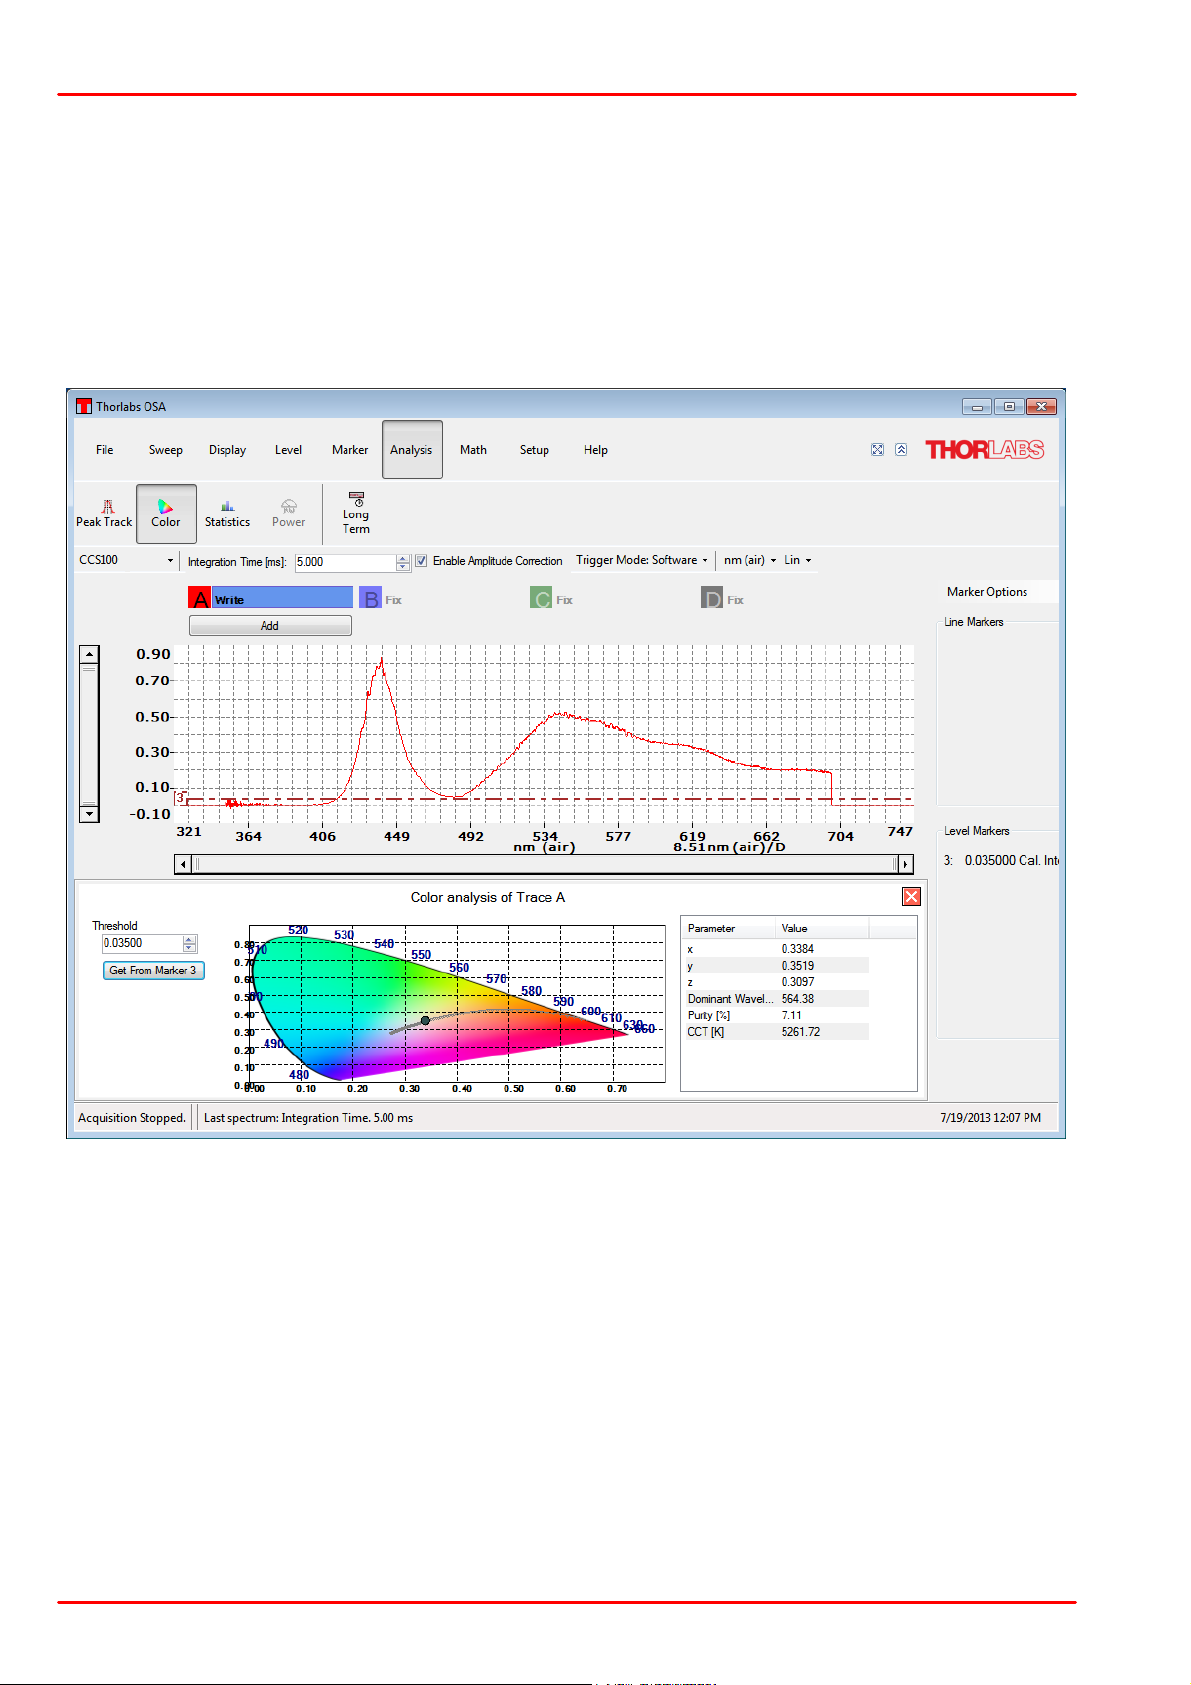Click the Power analysis icon

tap(288, 514)
